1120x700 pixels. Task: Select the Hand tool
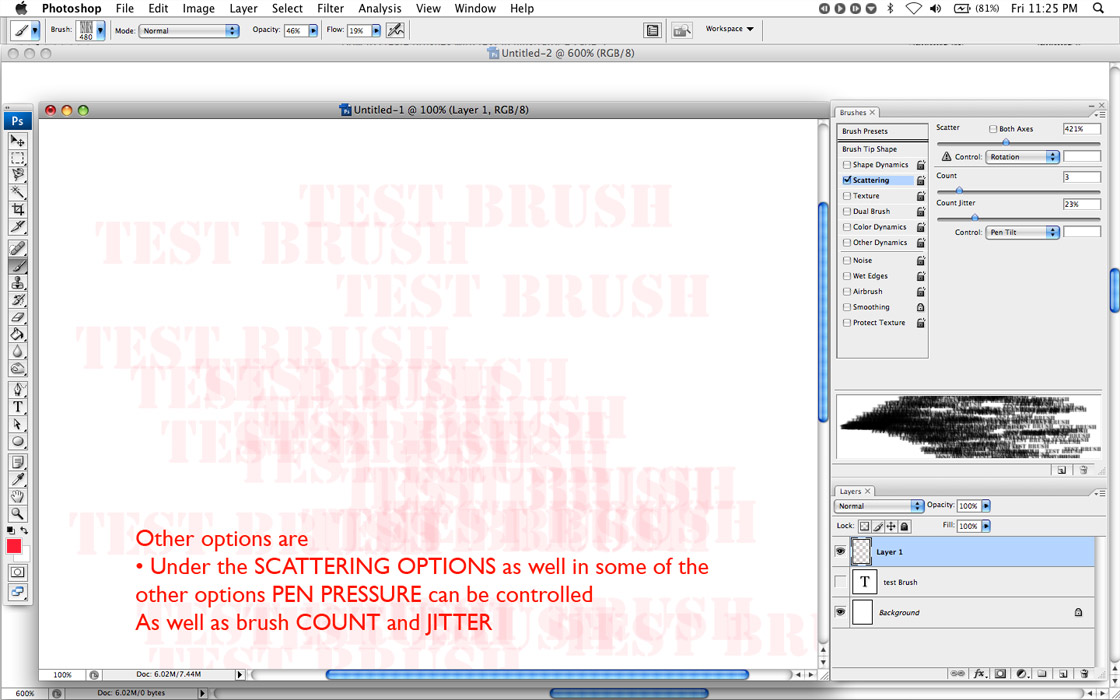pos(18,496)
